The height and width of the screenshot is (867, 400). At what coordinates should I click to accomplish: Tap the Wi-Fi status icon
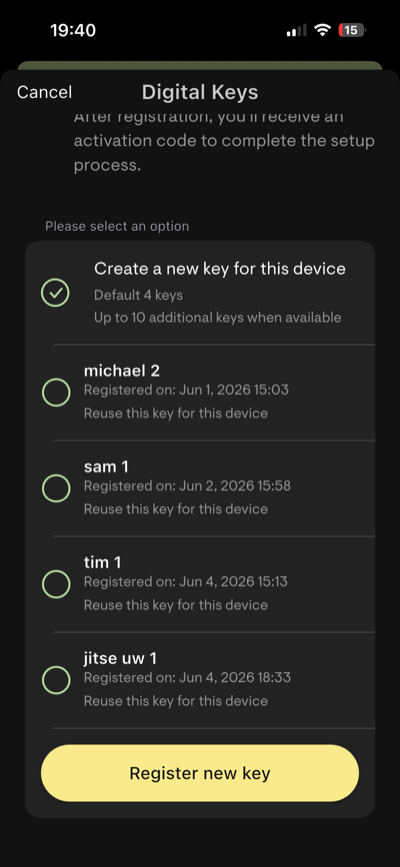322,30
